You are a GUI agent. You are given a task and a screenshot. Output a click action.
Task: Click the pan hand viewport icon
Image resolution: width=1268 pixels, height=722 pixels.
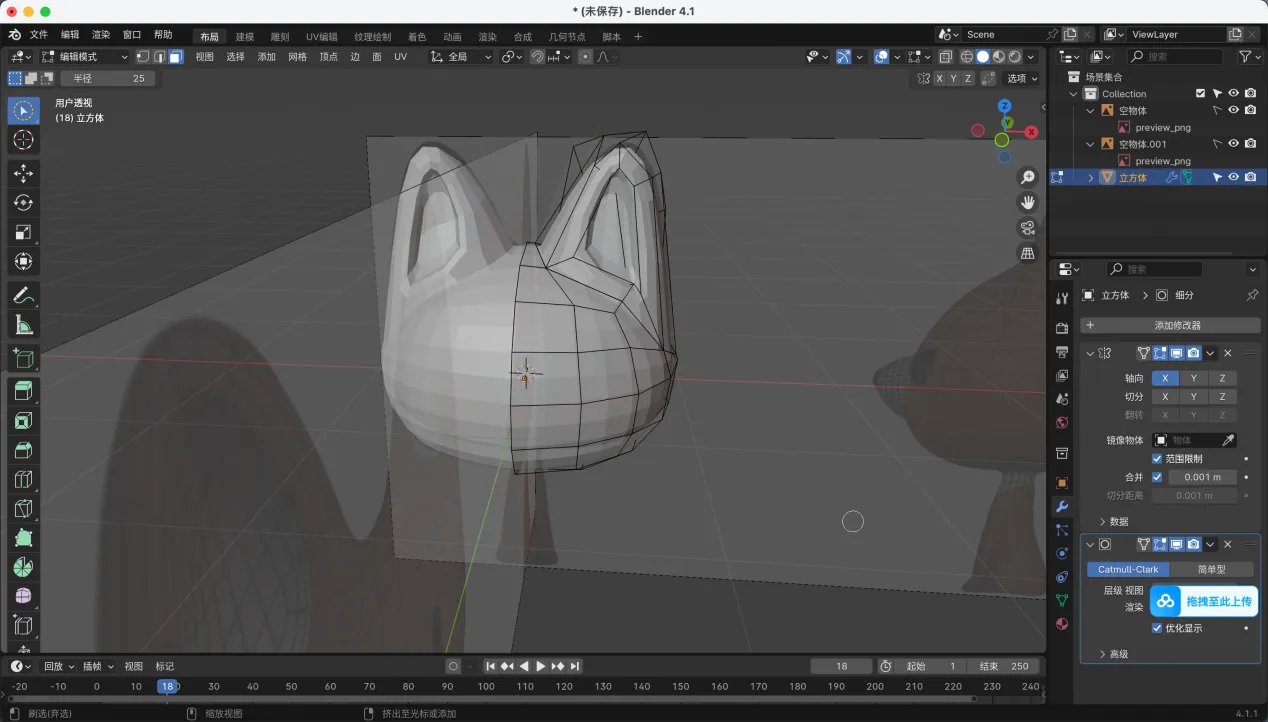pyautogui.click(x=1027, y=202)
